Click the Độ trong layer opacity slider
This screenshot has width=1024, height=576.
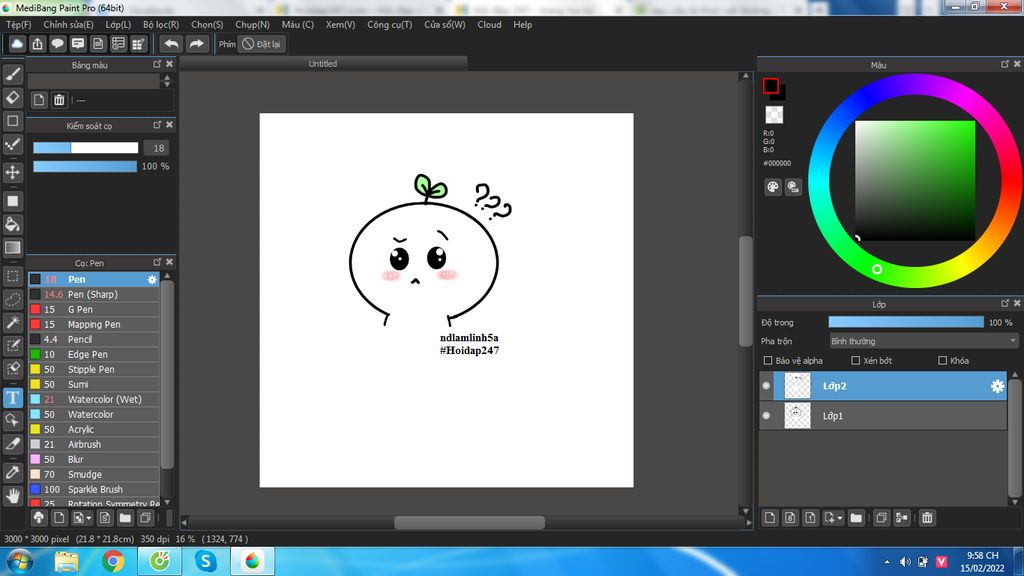click(906, 322)
